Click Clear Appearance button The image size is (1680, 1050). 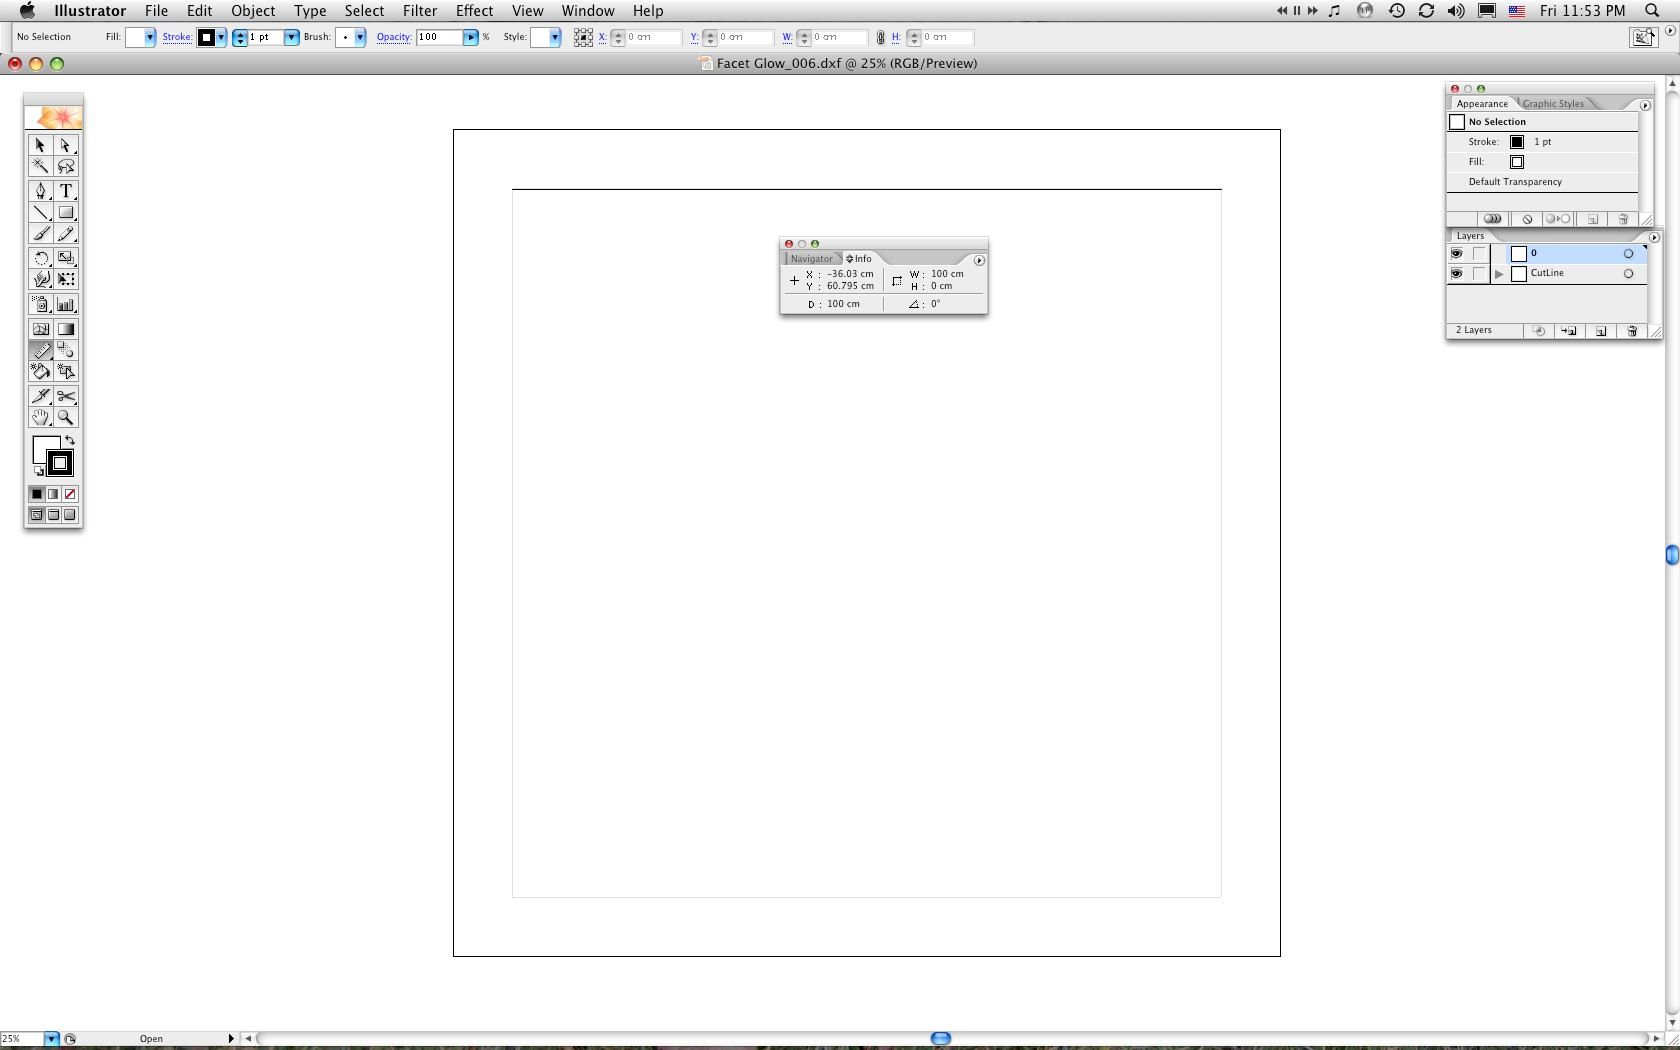pyautogui.click(x=1527, y=219)
